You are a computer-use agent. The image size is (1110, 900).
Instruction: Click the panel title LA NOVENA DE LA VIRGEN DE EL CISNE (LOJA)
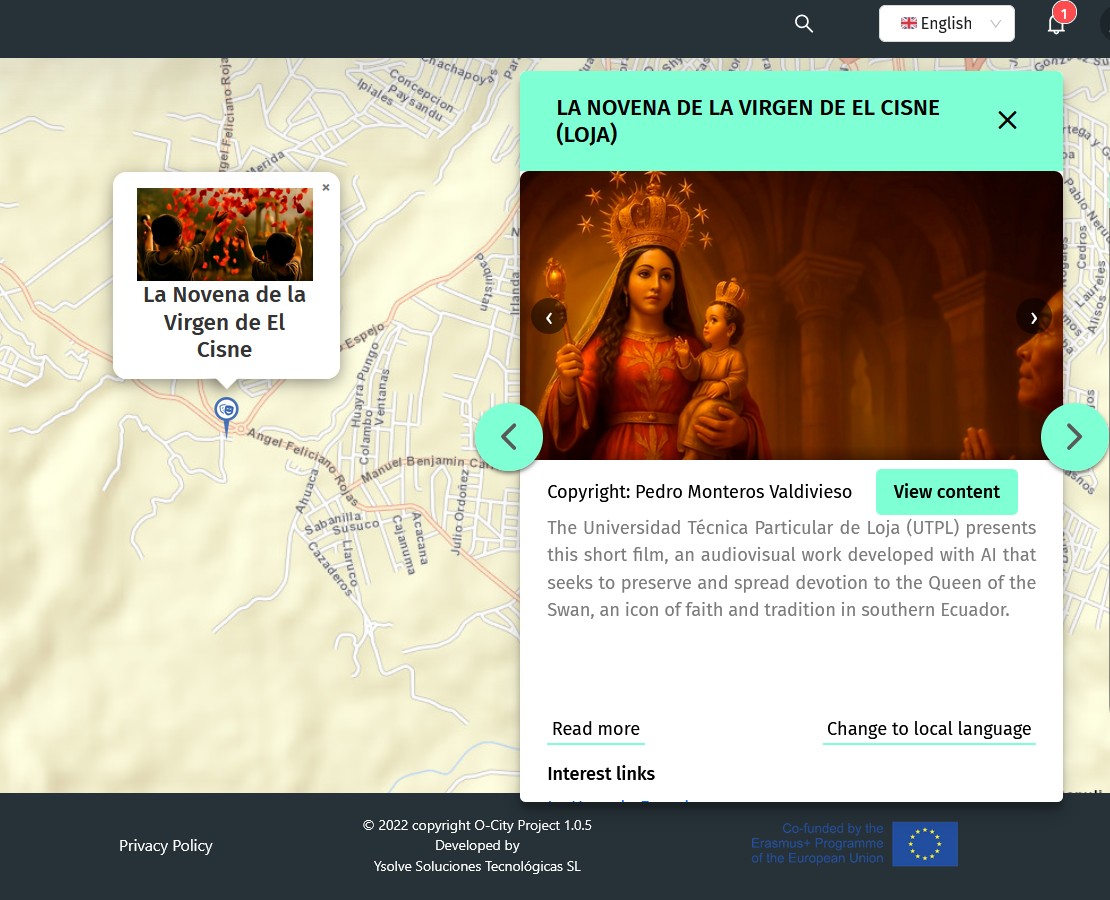[748, 120]
